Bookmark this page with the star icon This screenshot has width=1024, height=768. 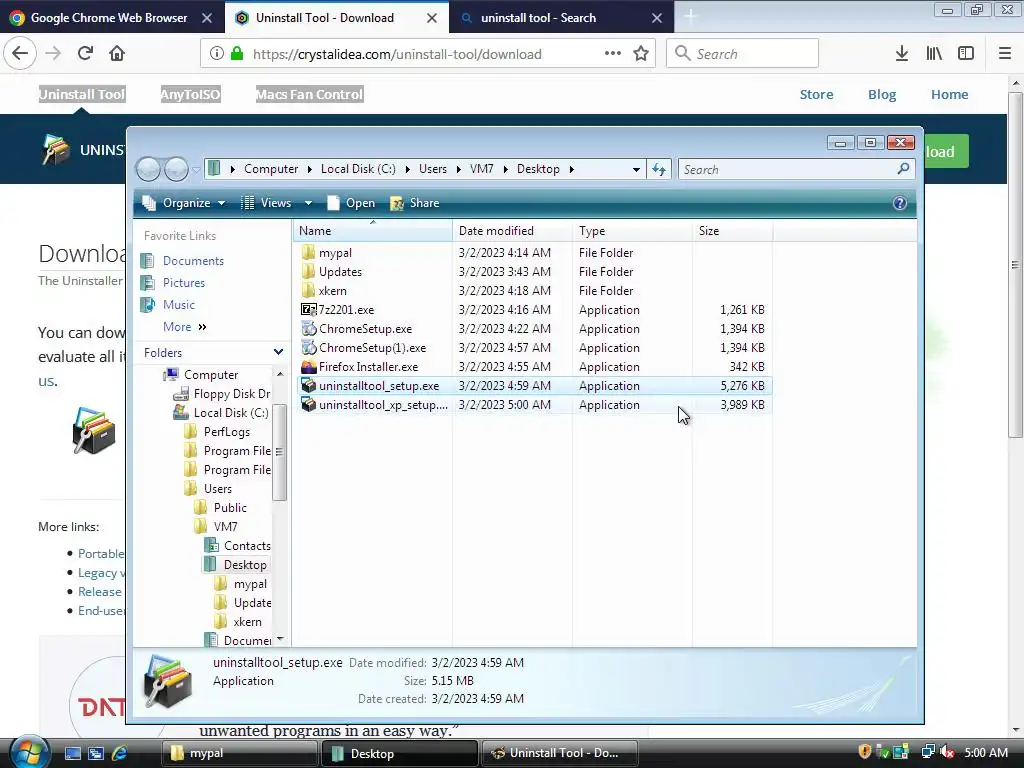coord(641,54)
